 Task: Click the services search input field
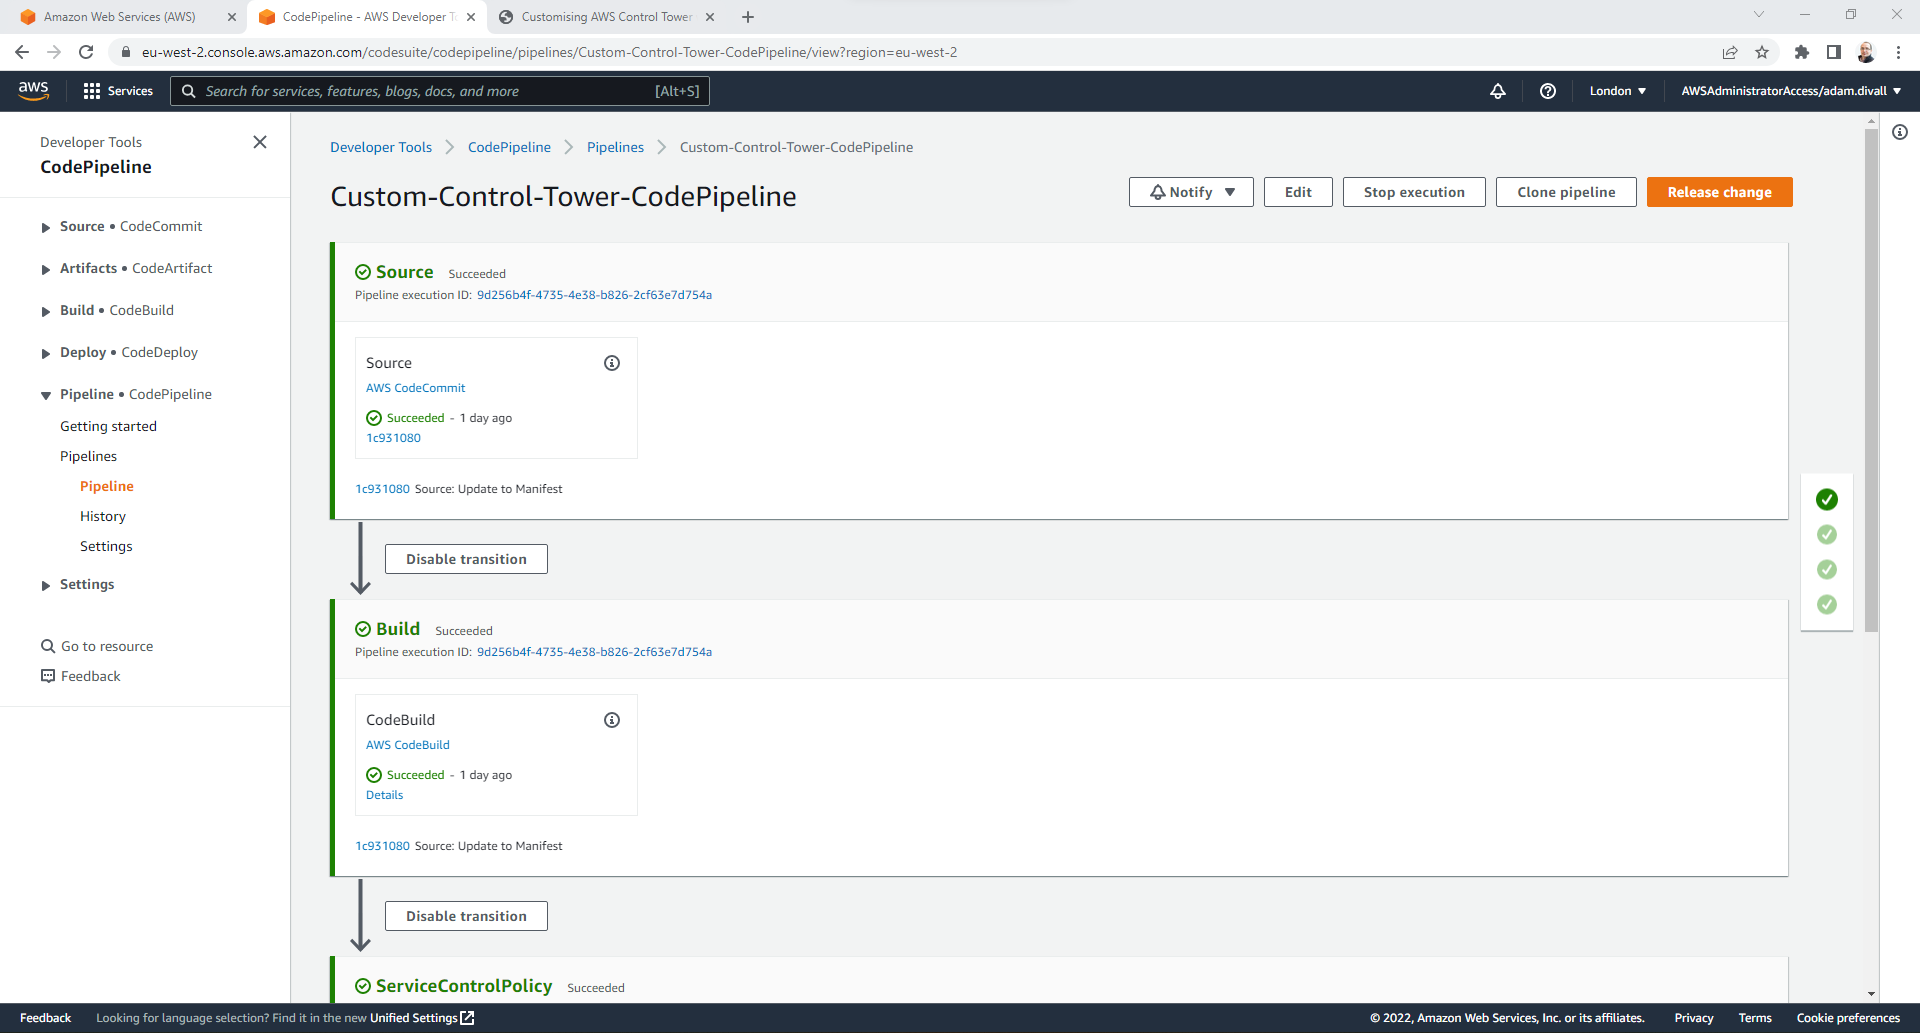tap(440, 90)
